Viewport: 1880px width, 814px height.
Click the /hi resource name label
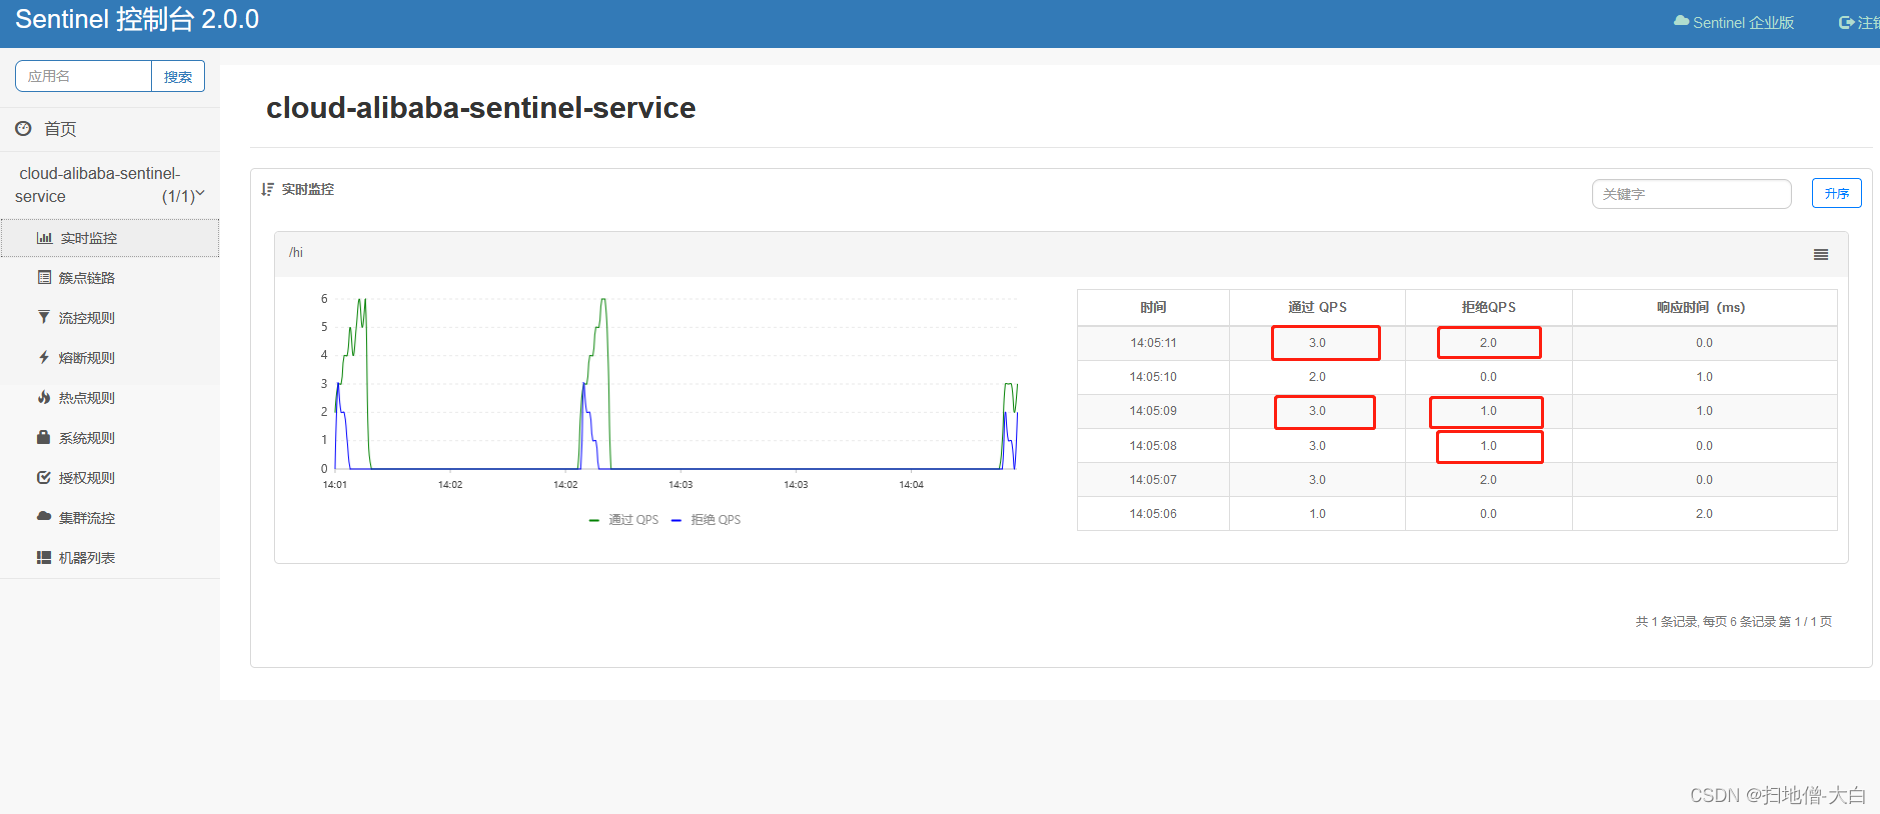point(296,253)
